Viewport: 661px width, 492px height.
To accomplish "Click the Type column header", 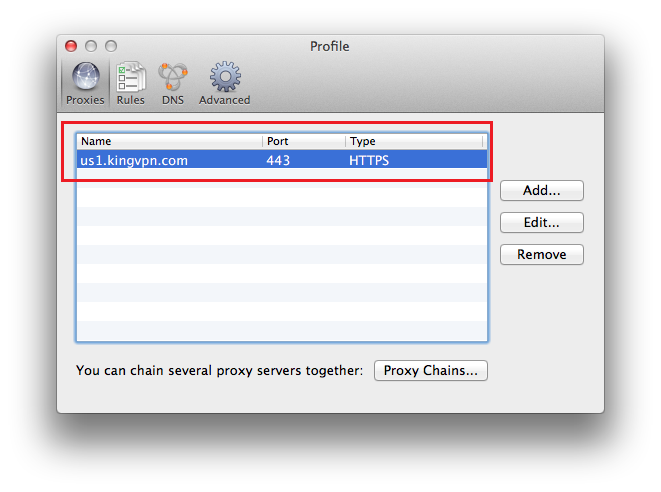I will click(414, 141).
